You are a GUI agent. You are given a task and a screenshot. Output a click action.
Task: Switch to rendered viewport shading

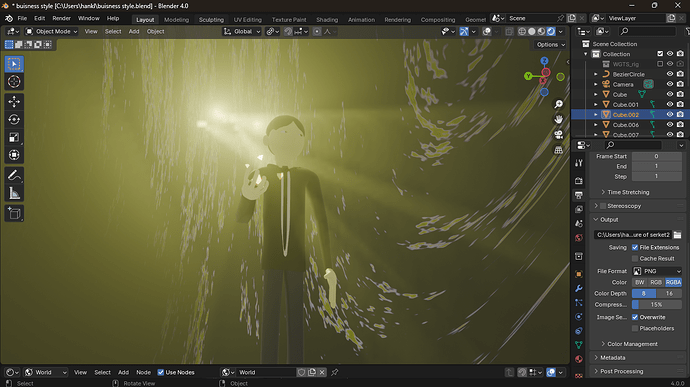551,31
